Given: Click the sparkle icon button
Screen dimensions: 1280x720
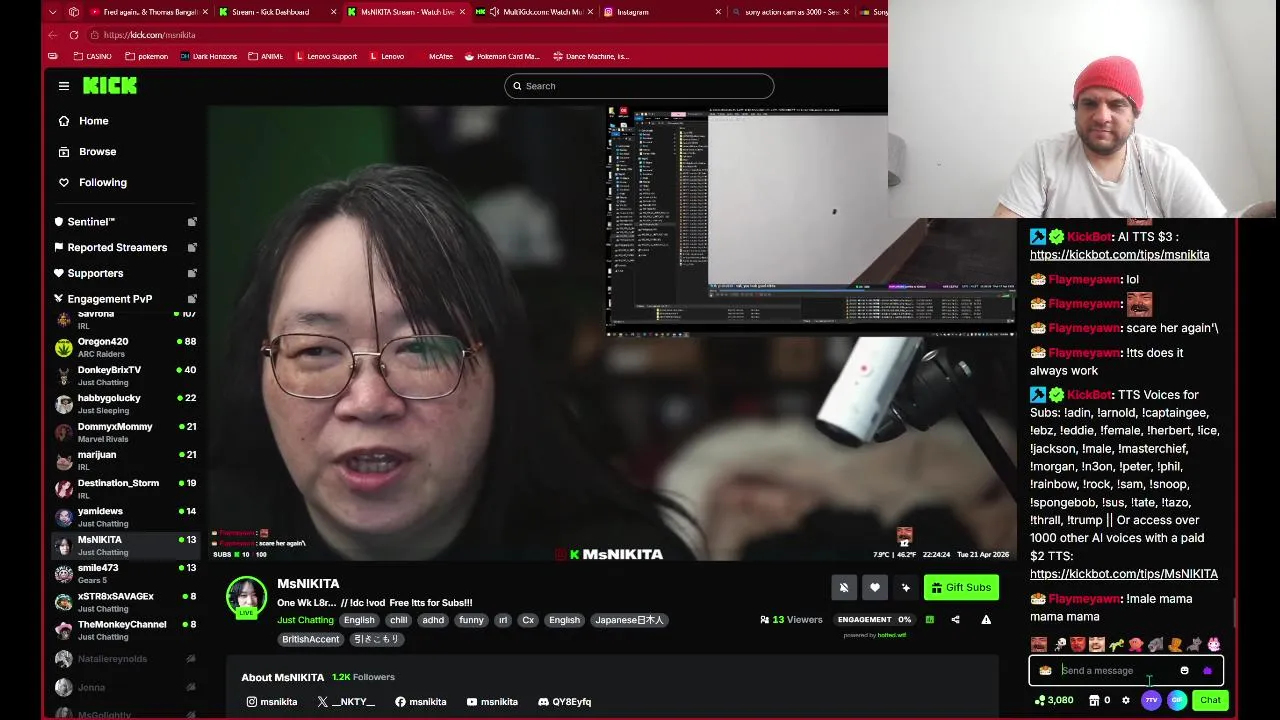Looking at the screenshot, I should (x=906, y=588).
